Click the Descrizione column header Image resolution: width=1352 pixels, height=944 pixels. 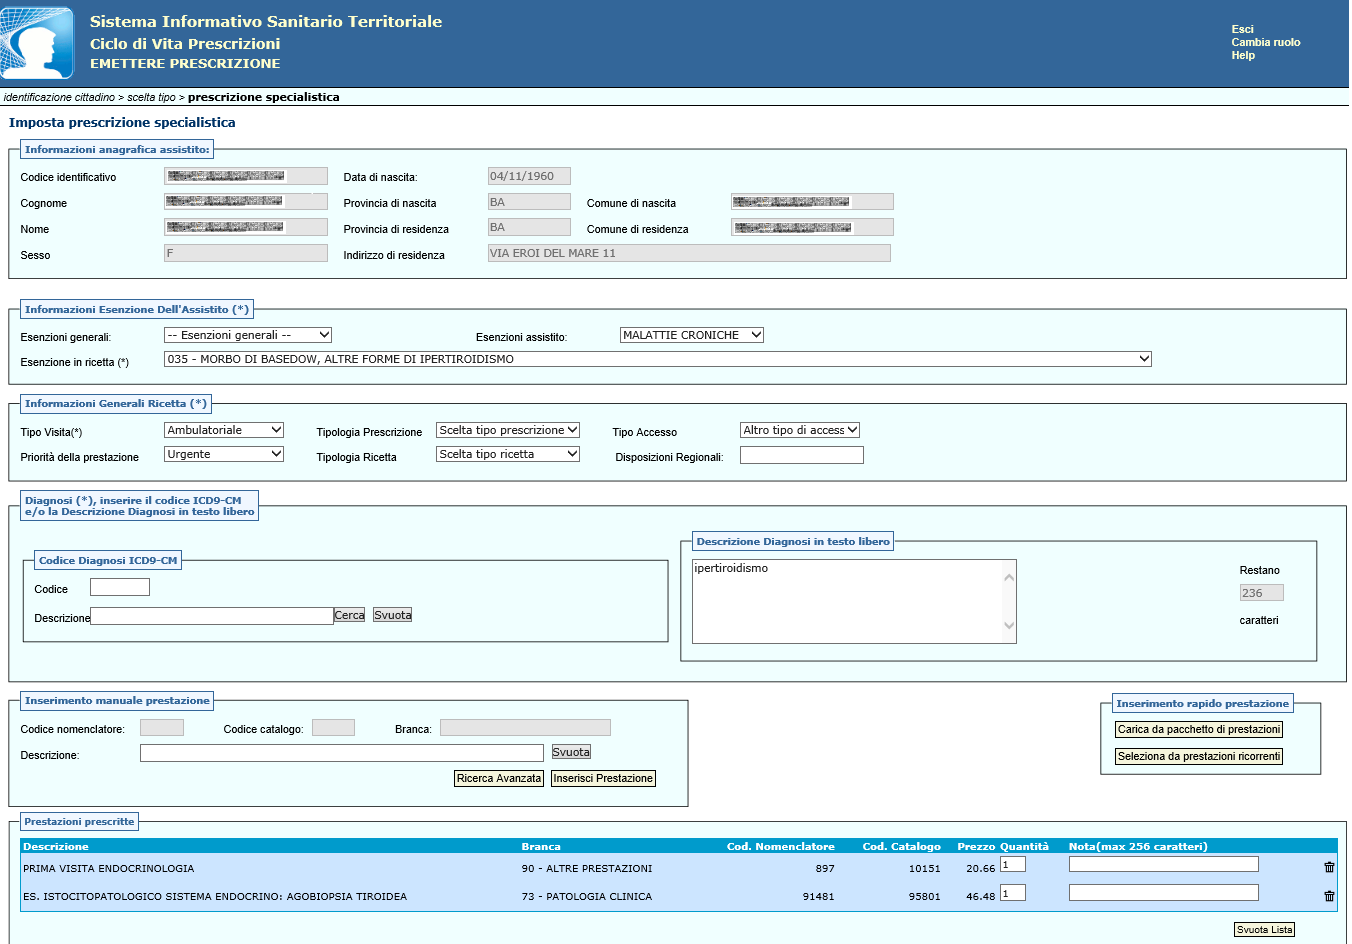[x=56, y=846]
